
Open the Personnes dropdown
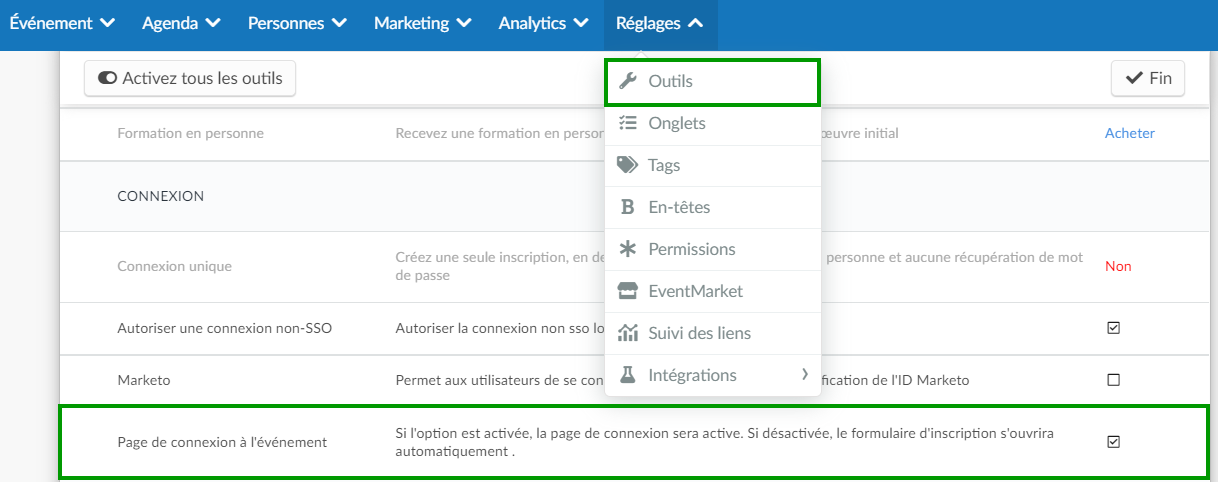[297, 23]
